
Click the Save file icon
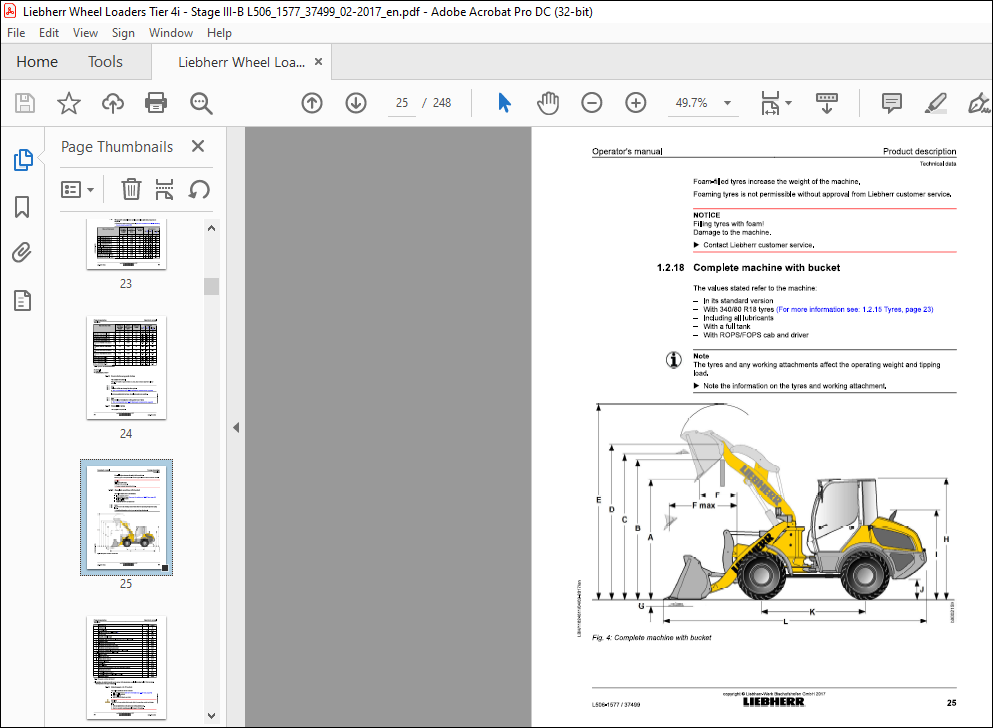(25, 103)
